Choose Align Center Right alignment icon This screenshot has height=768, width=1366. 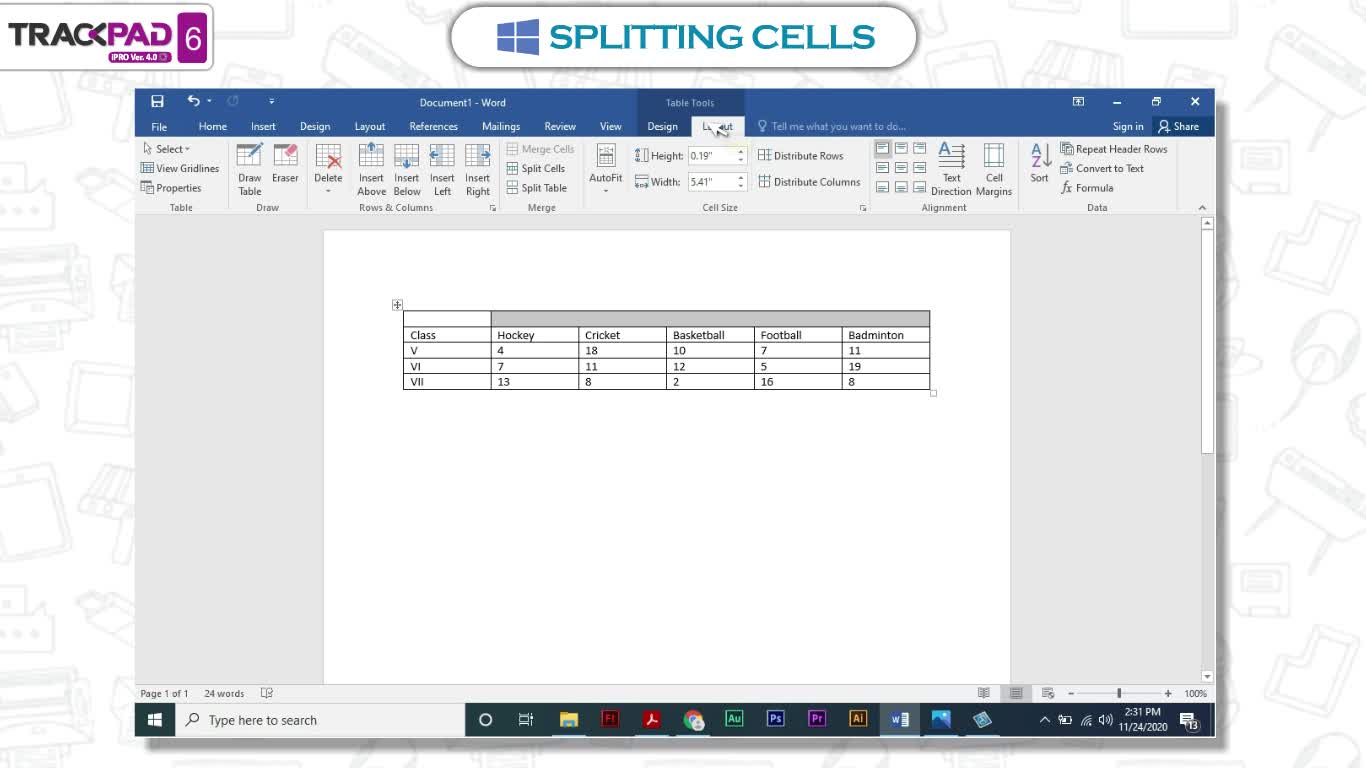coord(919,168)
